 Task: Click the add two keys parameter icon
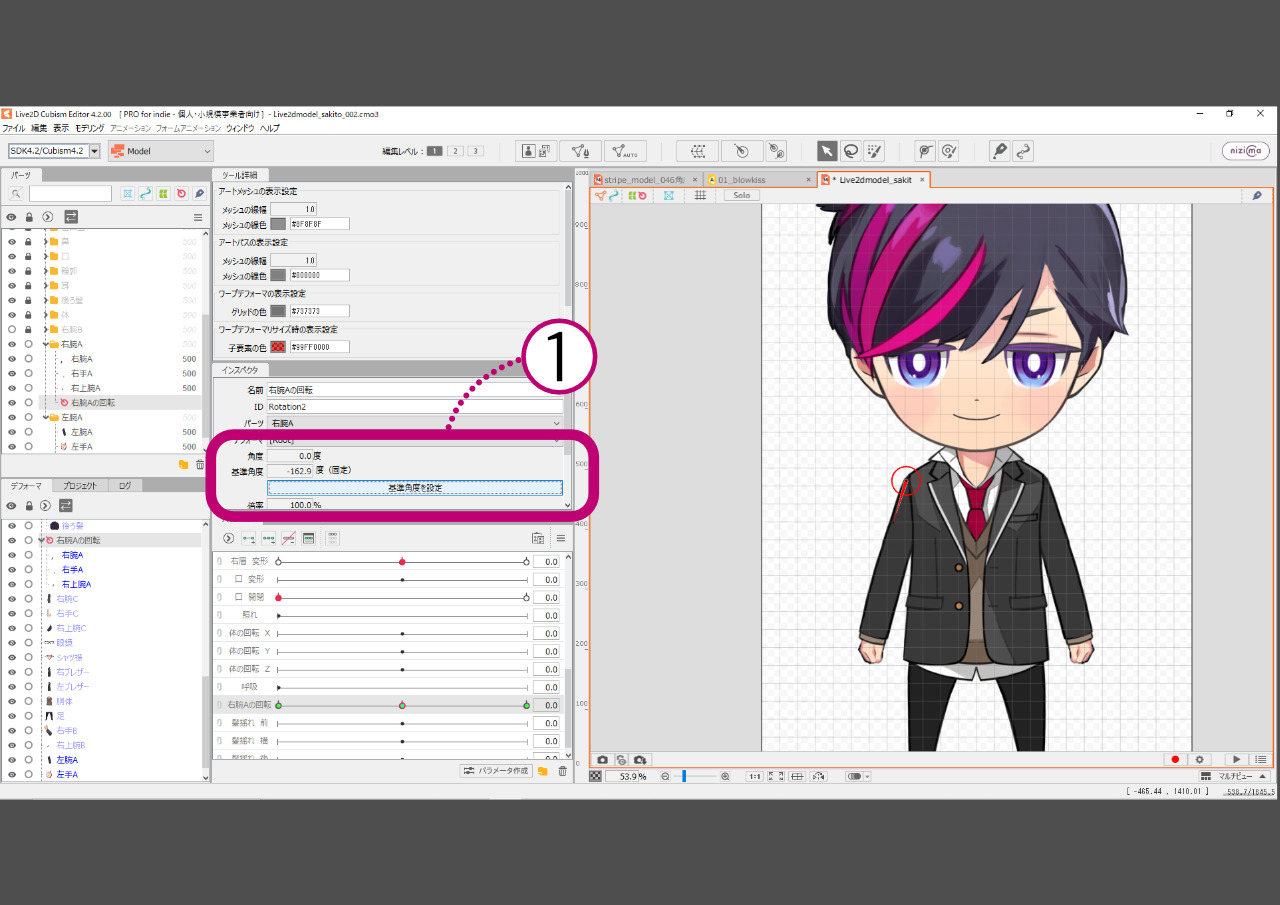248,538
